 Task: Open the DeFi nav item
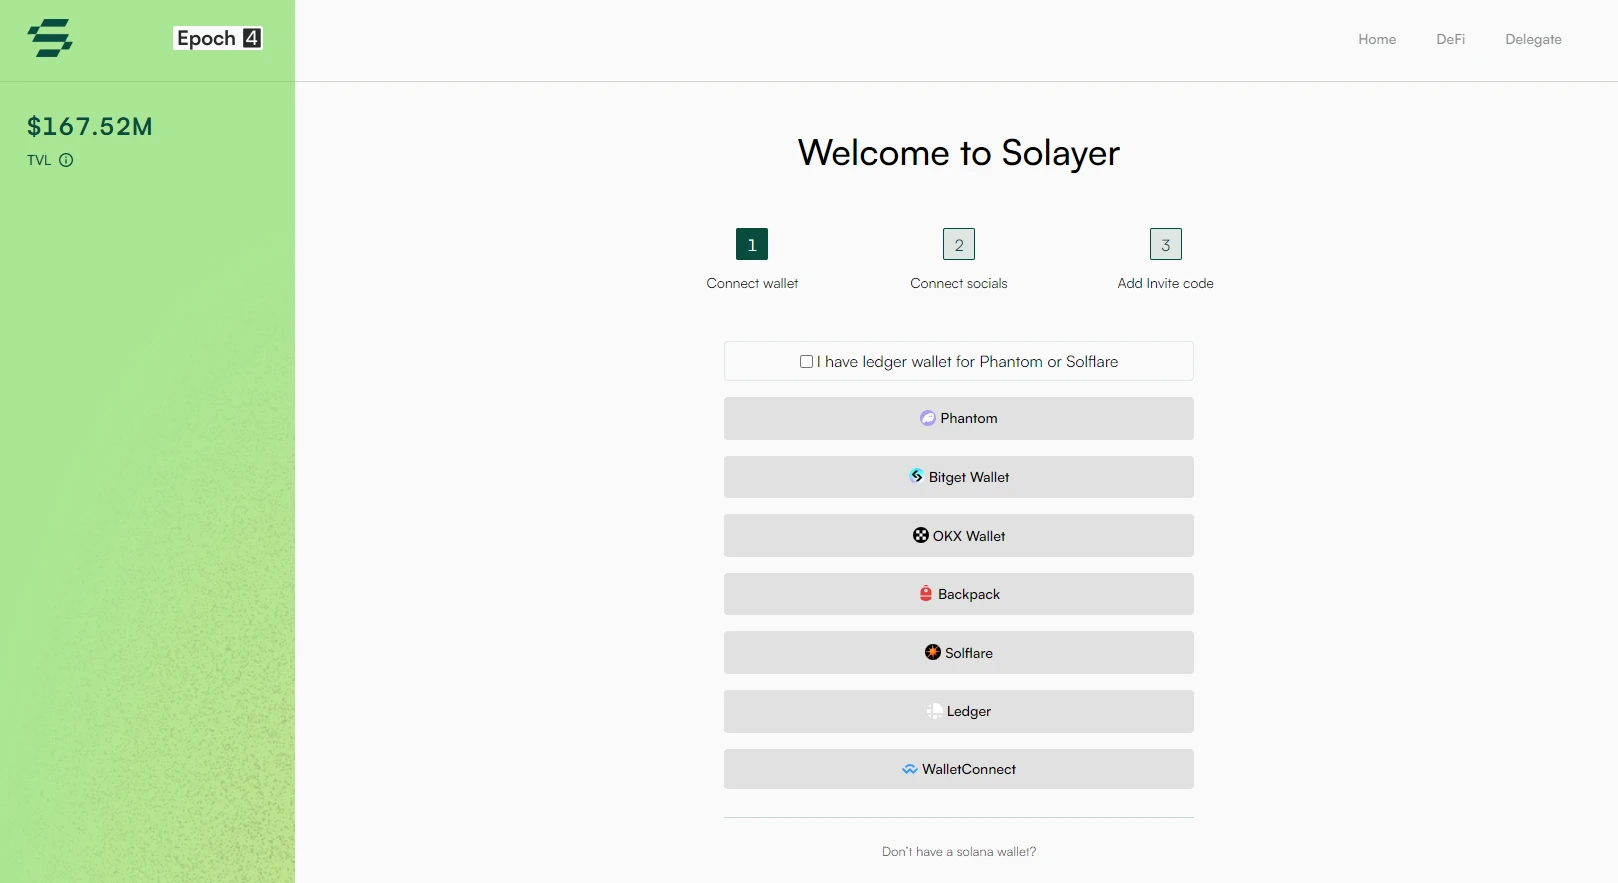point(1451,39)
